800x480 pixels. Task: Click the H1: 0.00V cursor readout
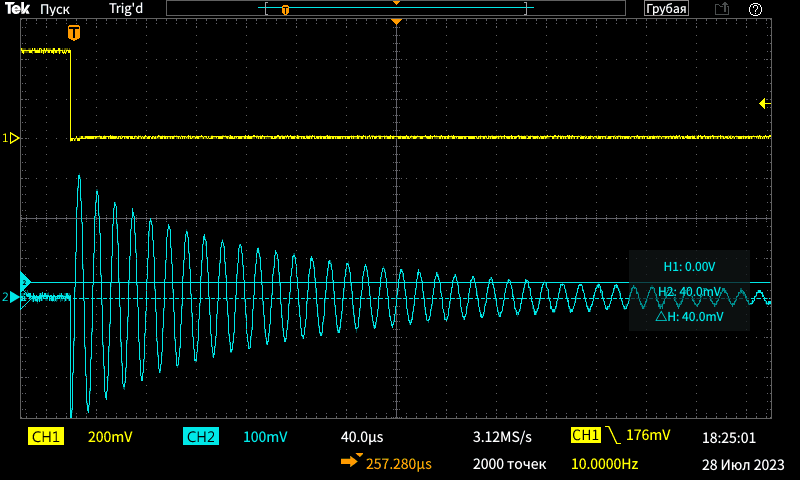689,267
